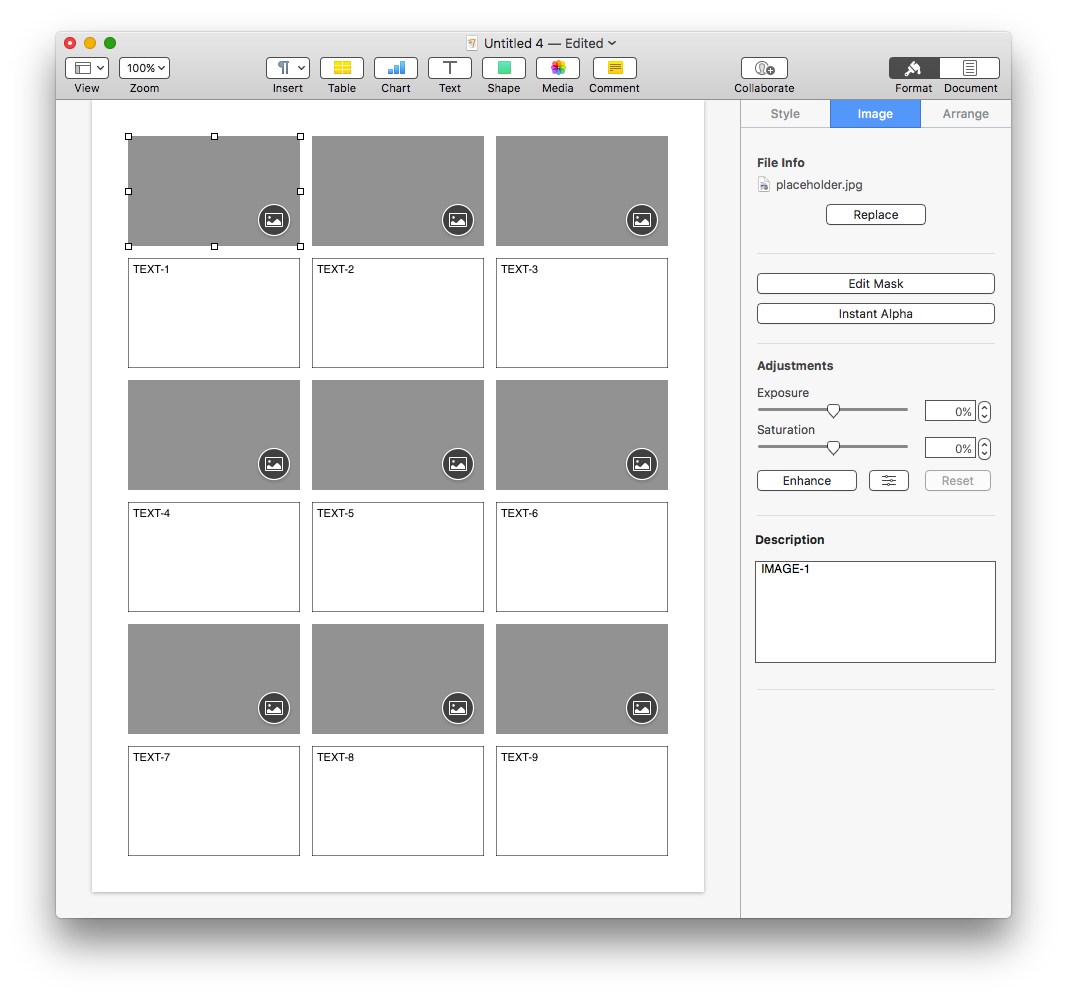This screenshot has width=1067, height=998.
Task: Select the TEXT-8 text box
Action: tap(398, 801)
